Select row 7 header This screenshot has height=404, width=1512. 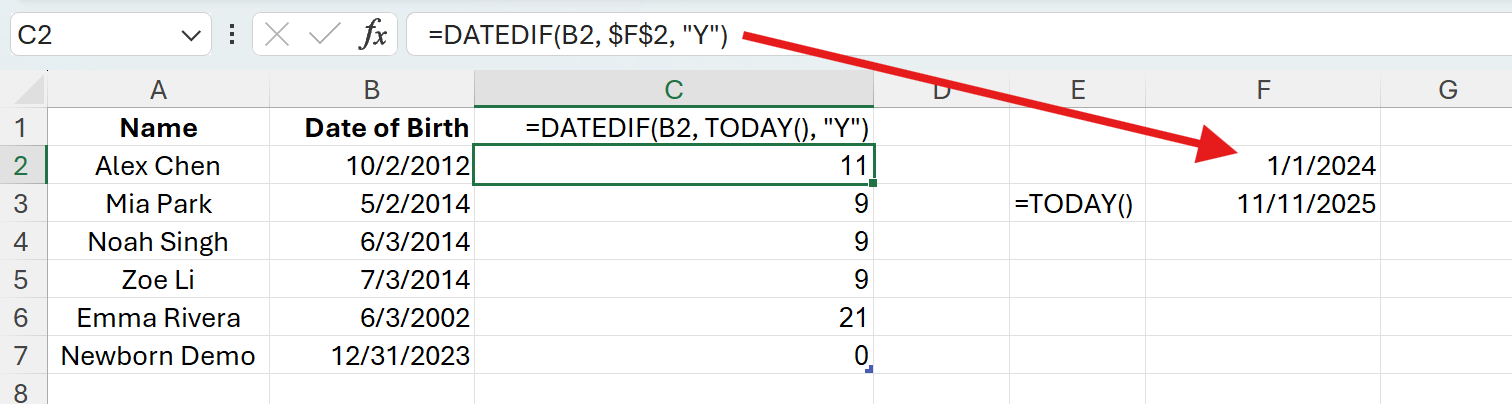(24, 356)
